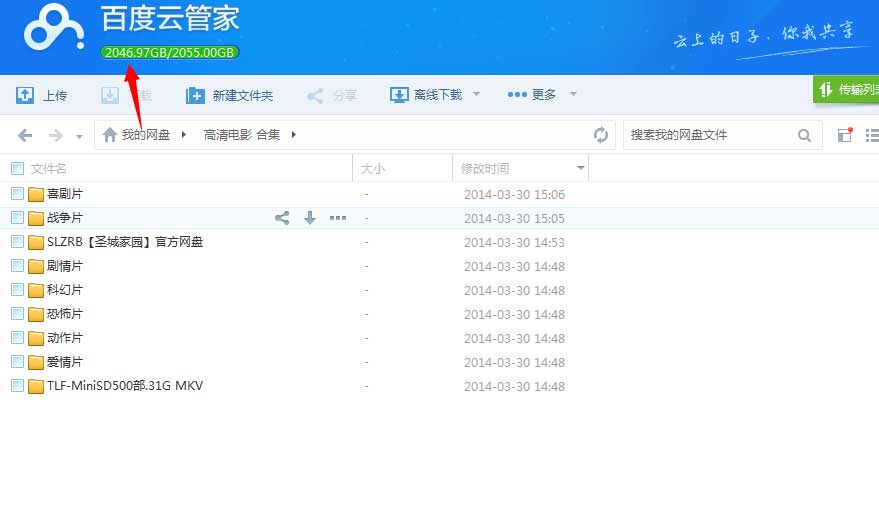Screen dimensions: 879x517
Task: Open the 战争片 folder name
Action: (65, 218)
